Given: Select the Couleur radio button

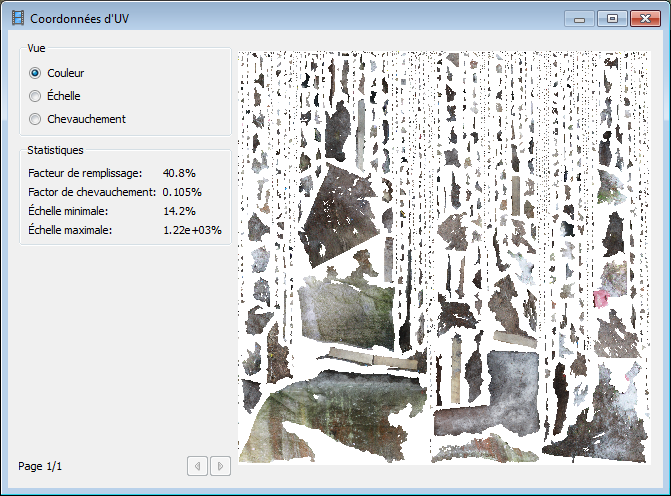Looking at the screenshot, I should tap(36, 73).
